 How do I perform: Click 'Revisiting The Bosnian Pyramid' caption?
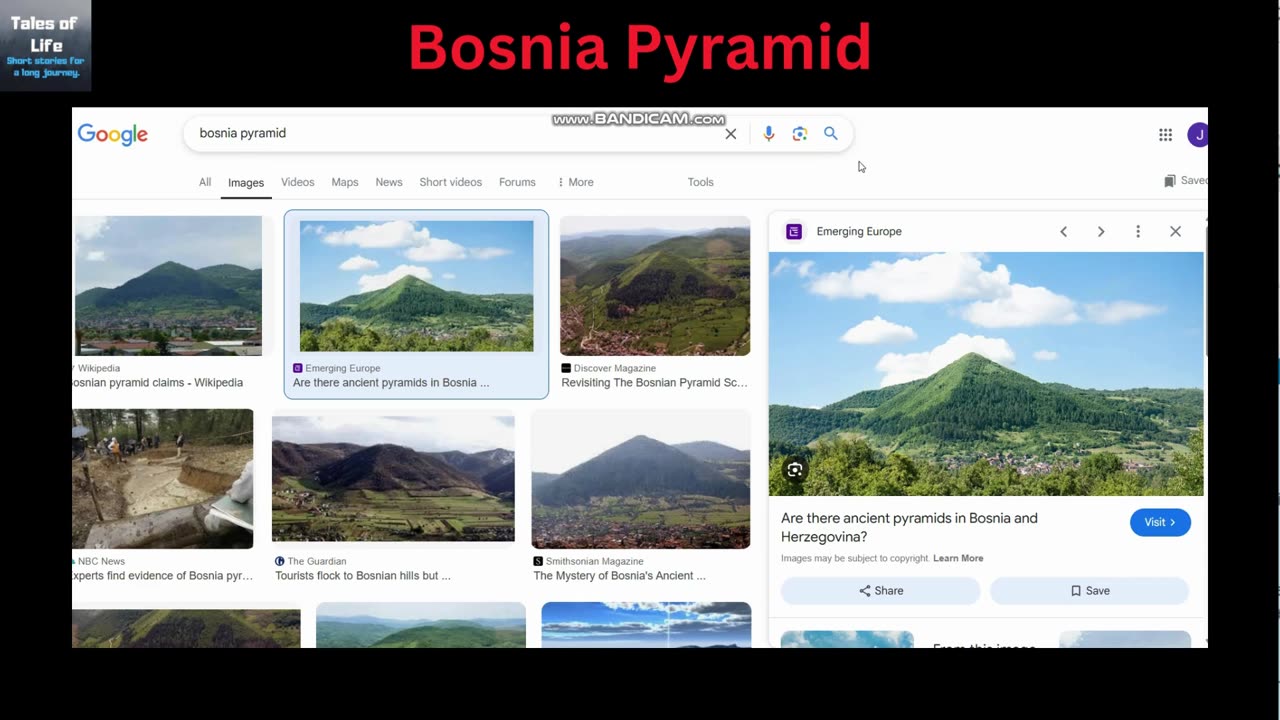654,383
